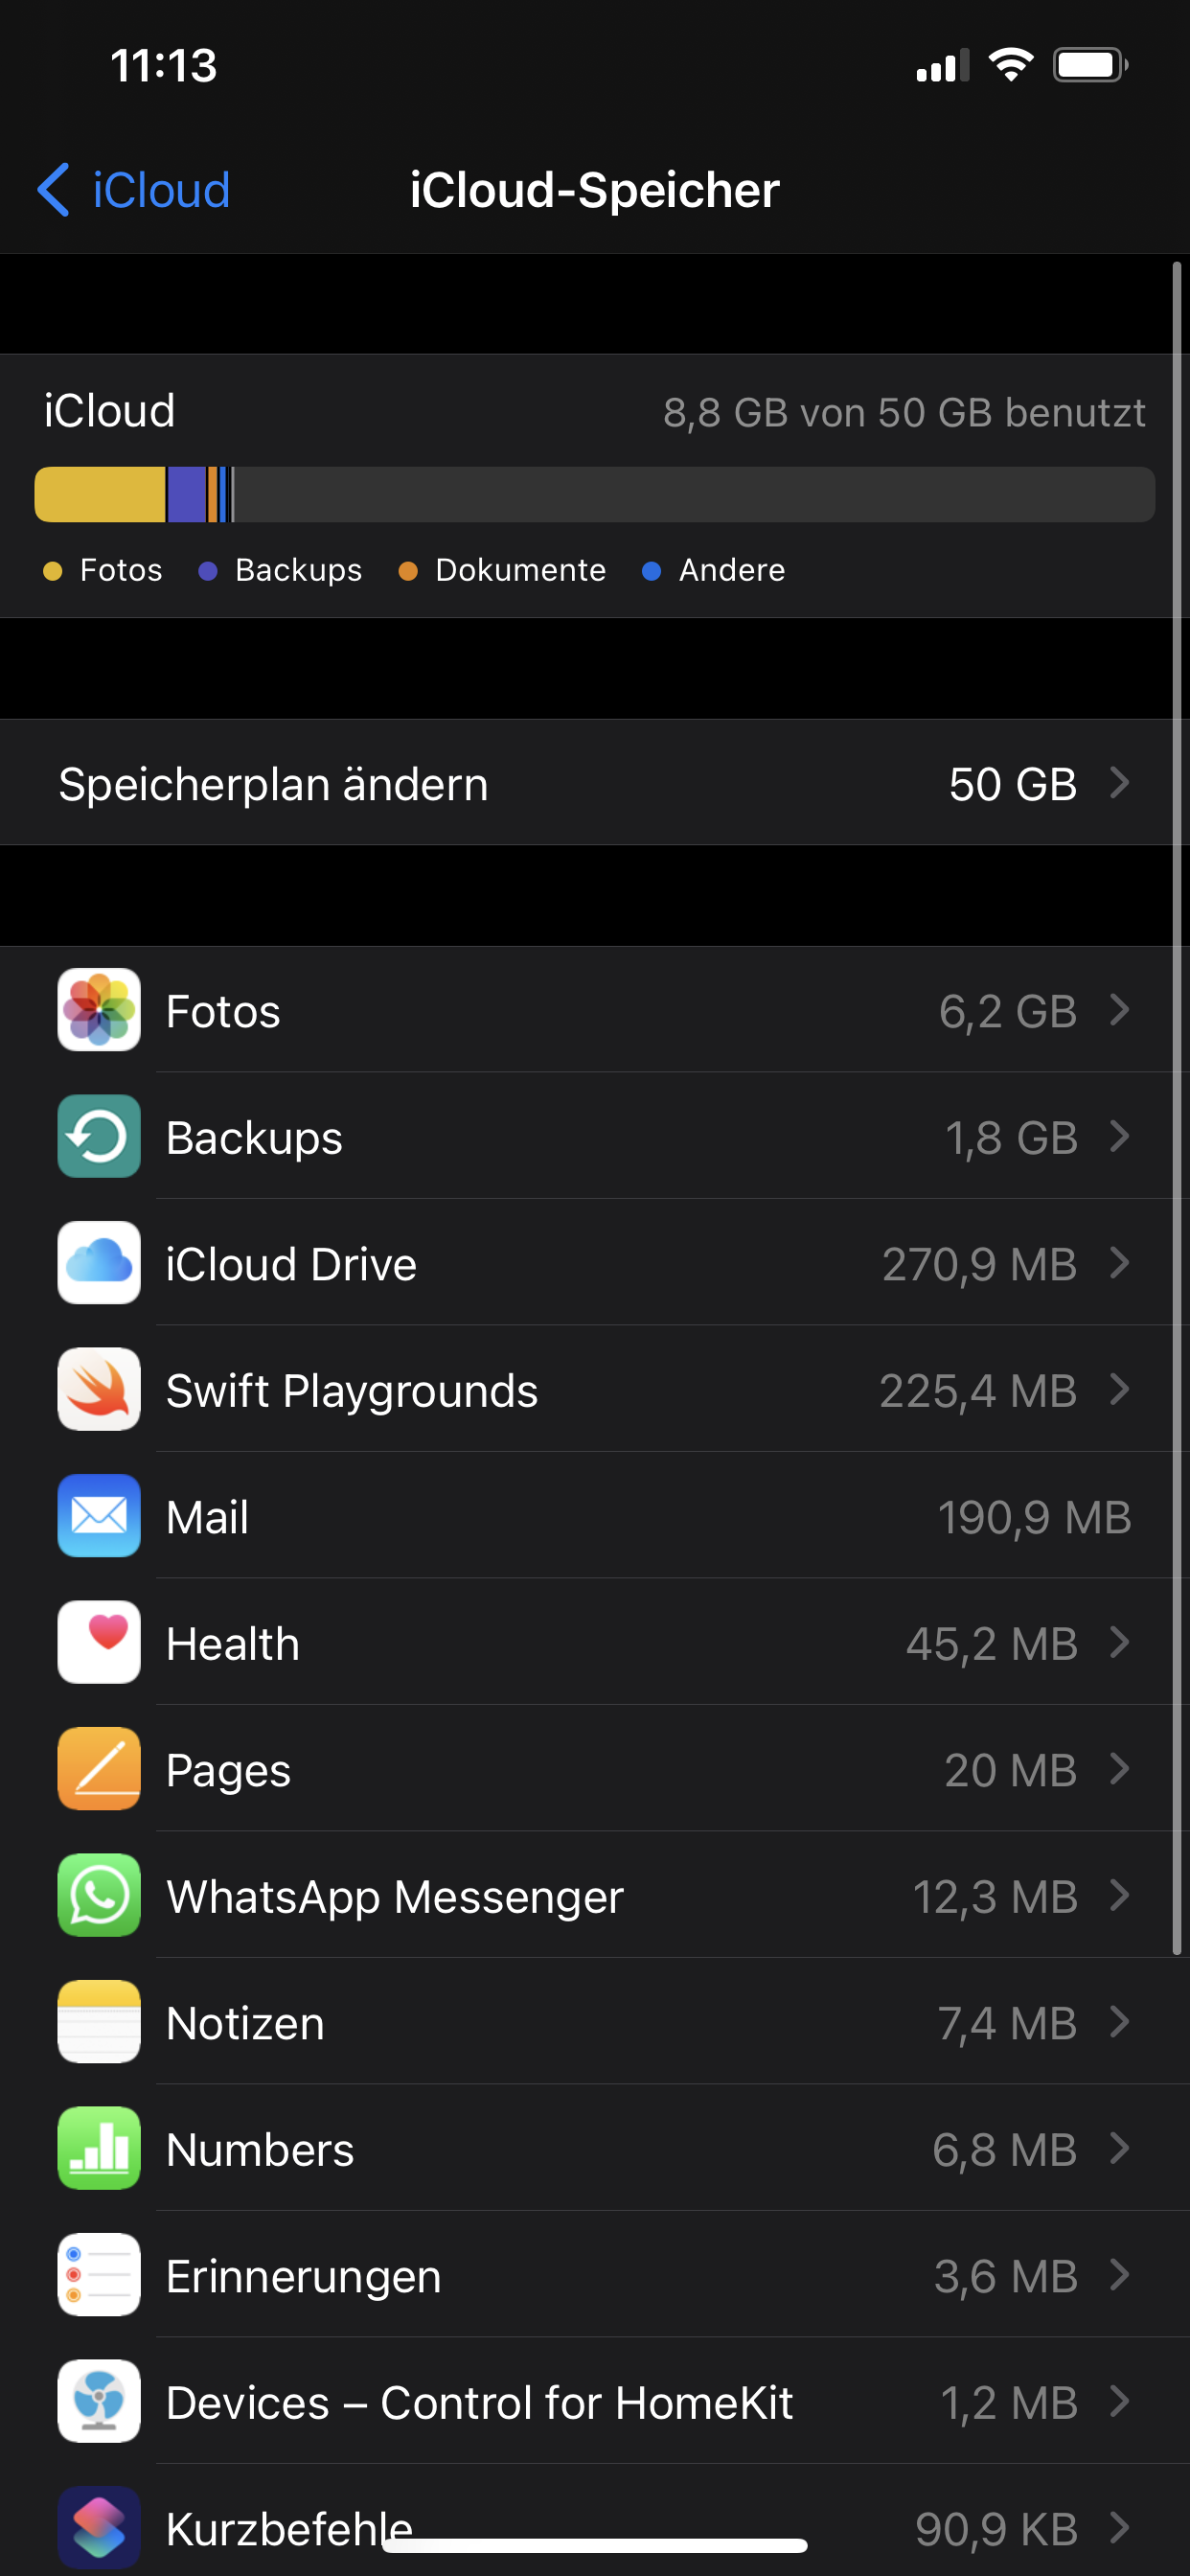Open chevron next to Notizen 7,4 MB

[1120, 2022]
